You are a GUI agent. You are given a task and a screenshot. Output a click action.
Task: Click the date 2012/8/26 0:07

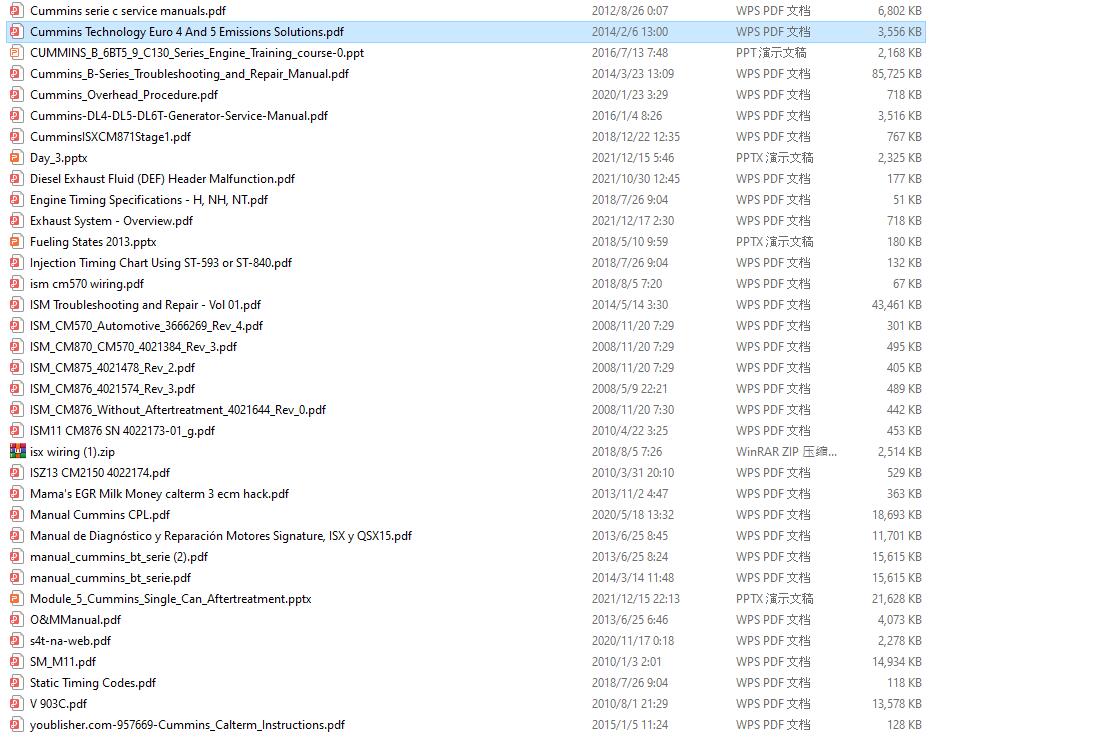[630, 11]
